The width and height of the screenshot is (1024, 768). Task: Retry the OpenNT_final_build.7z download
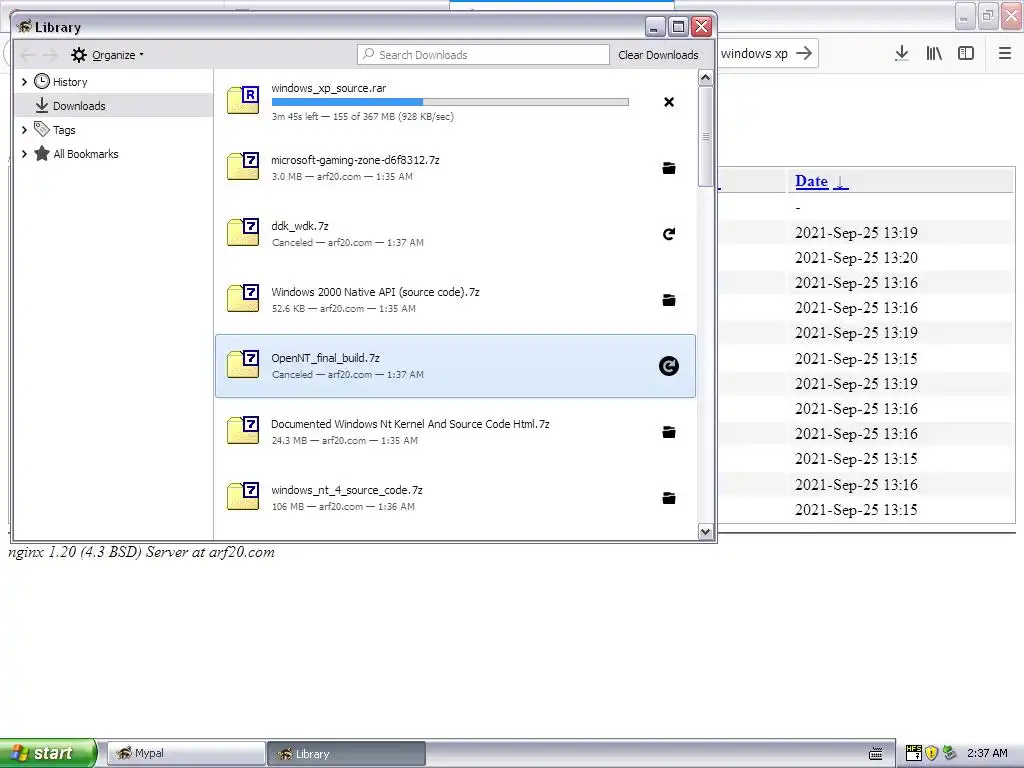tap(669, 366)
